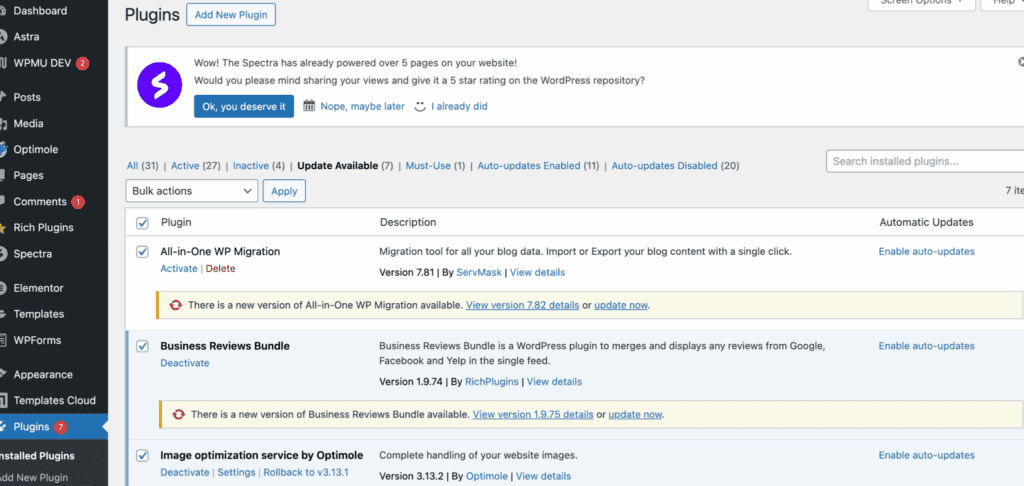Image resolution: width=1024 pixels, height=486 pixels.
Task: Open Settings for Optimole plugin
Action: 236,472
